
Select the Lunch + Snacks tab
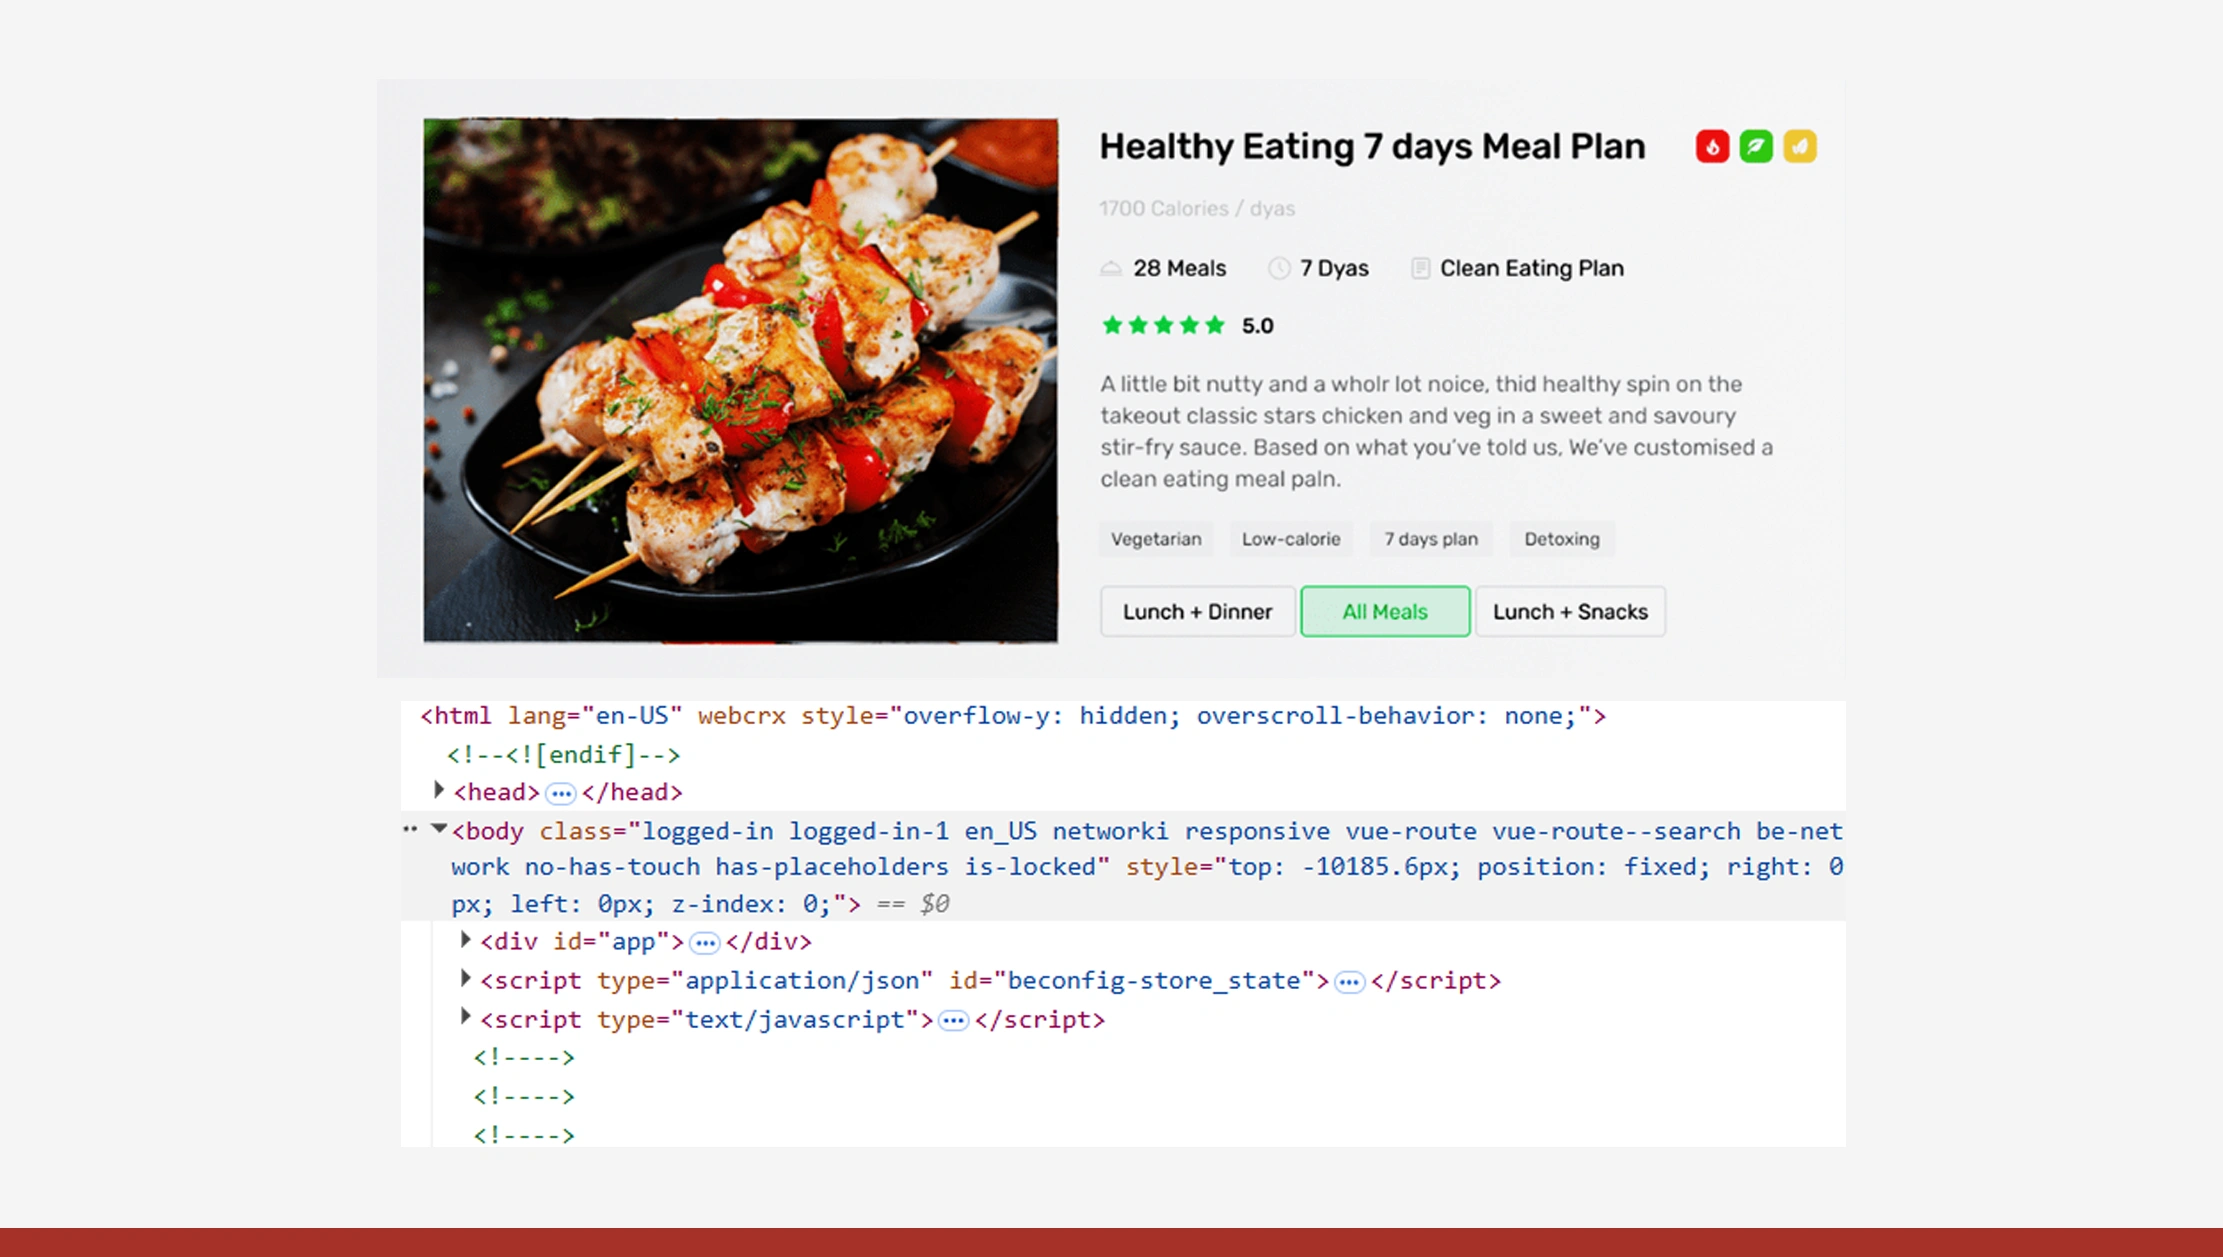(1570, 611)
